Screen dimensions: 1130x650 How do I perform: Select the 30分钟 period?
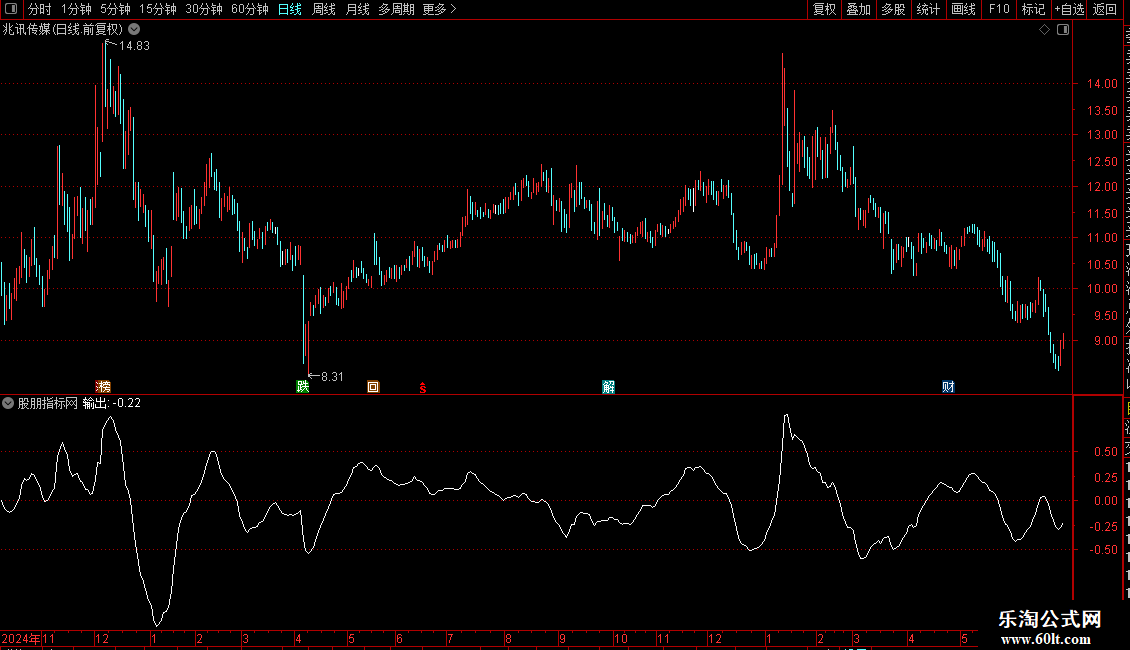point(204,9)
